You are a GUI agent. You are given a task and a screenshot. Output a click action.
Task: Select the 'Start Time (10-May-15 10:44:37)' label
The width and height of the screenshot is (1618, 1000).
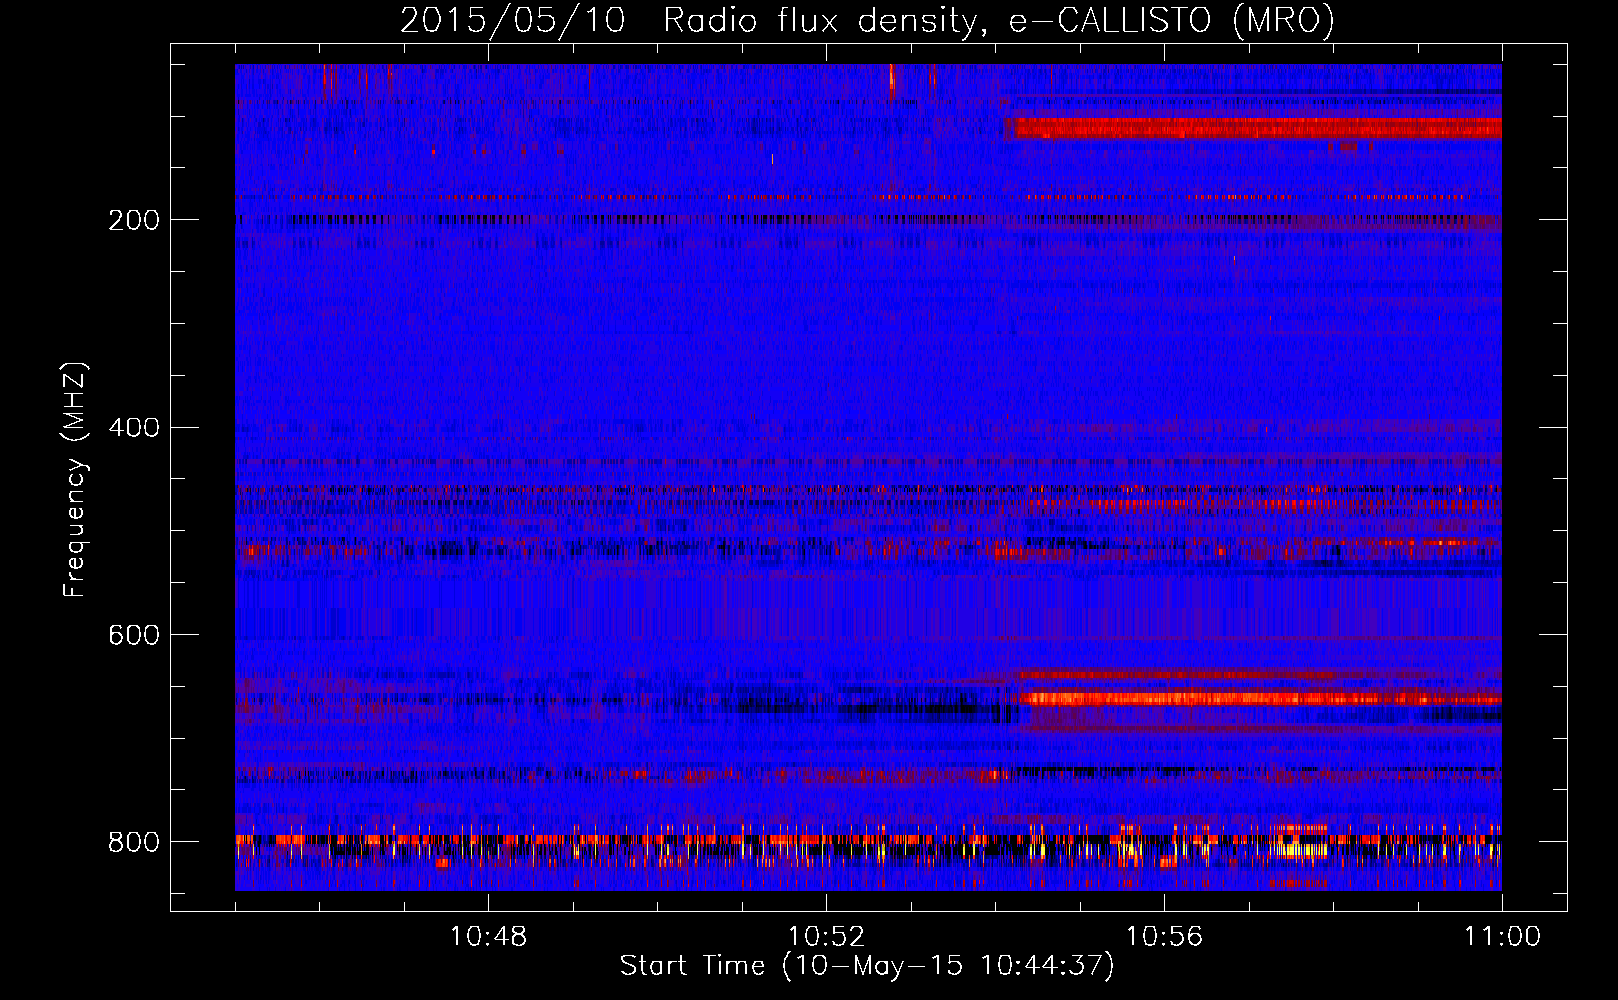tap(867, 966)
